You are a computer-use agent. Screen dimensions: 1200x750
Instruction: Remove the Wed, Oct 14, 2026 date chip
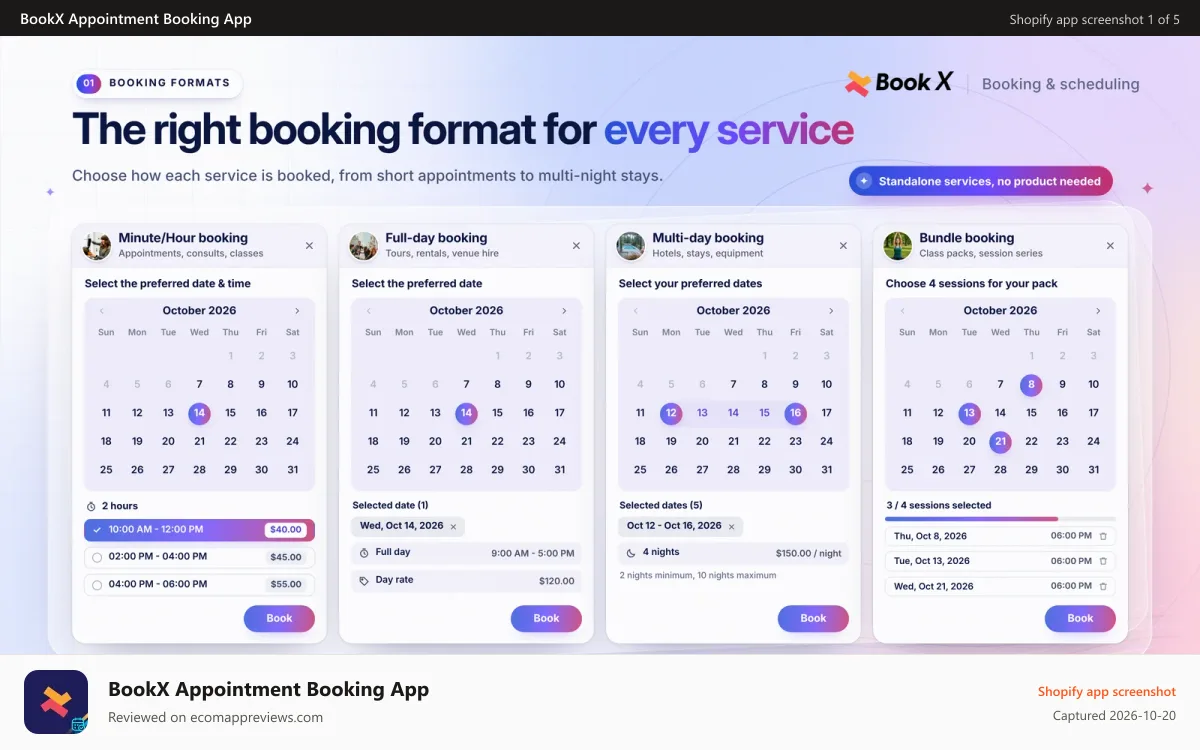(x=453, y=526)
